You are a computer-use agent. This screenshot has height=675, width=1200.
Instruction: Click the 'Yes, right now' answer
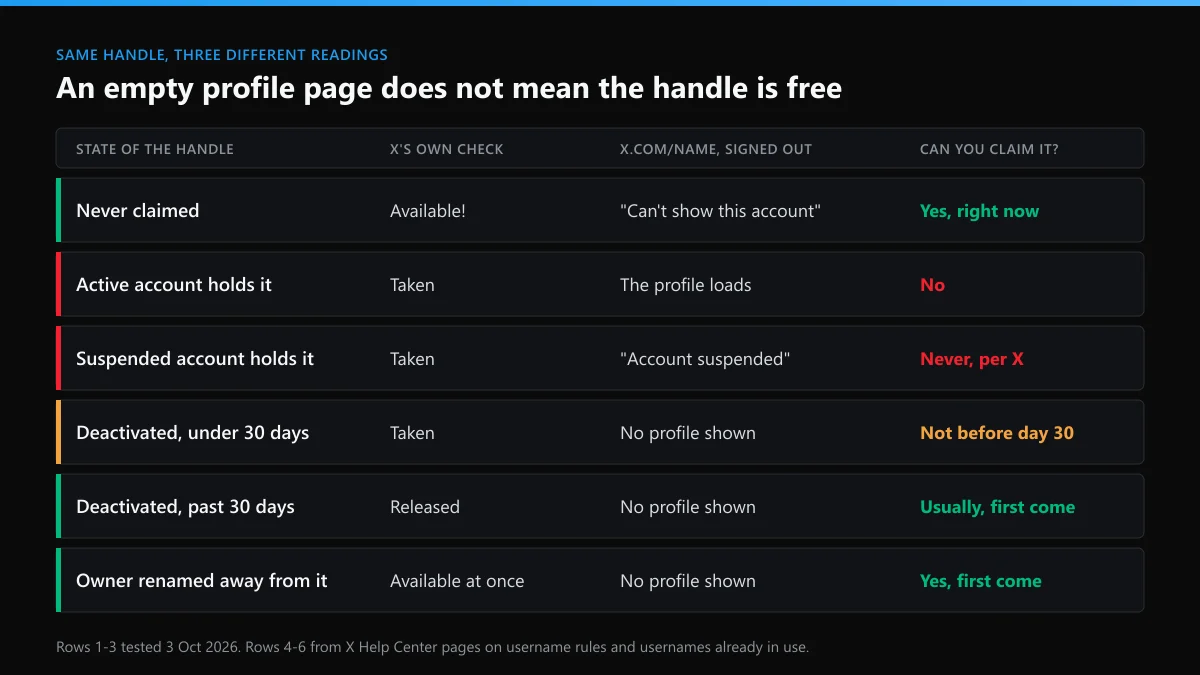980,211
